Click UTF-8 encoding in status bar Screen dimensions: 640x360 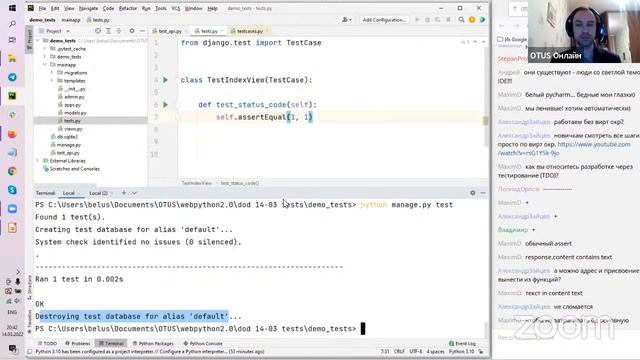pyautogui.click(x=416, y=351)
